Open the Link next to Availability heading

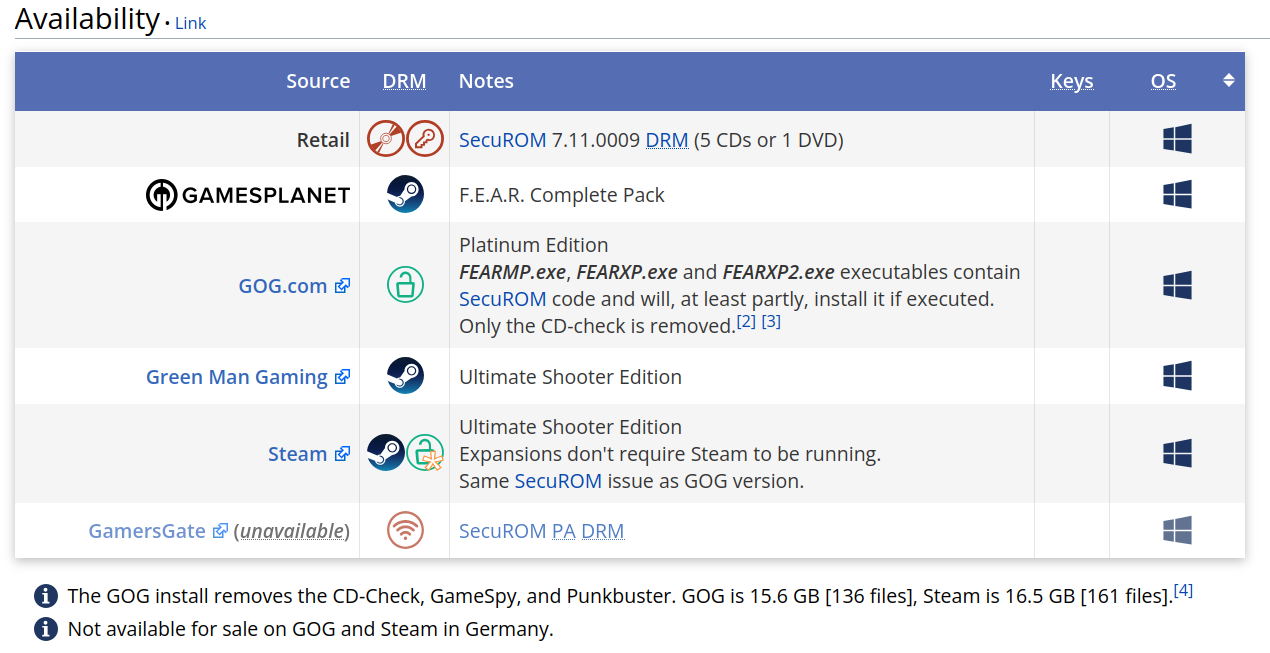point(190,23)
